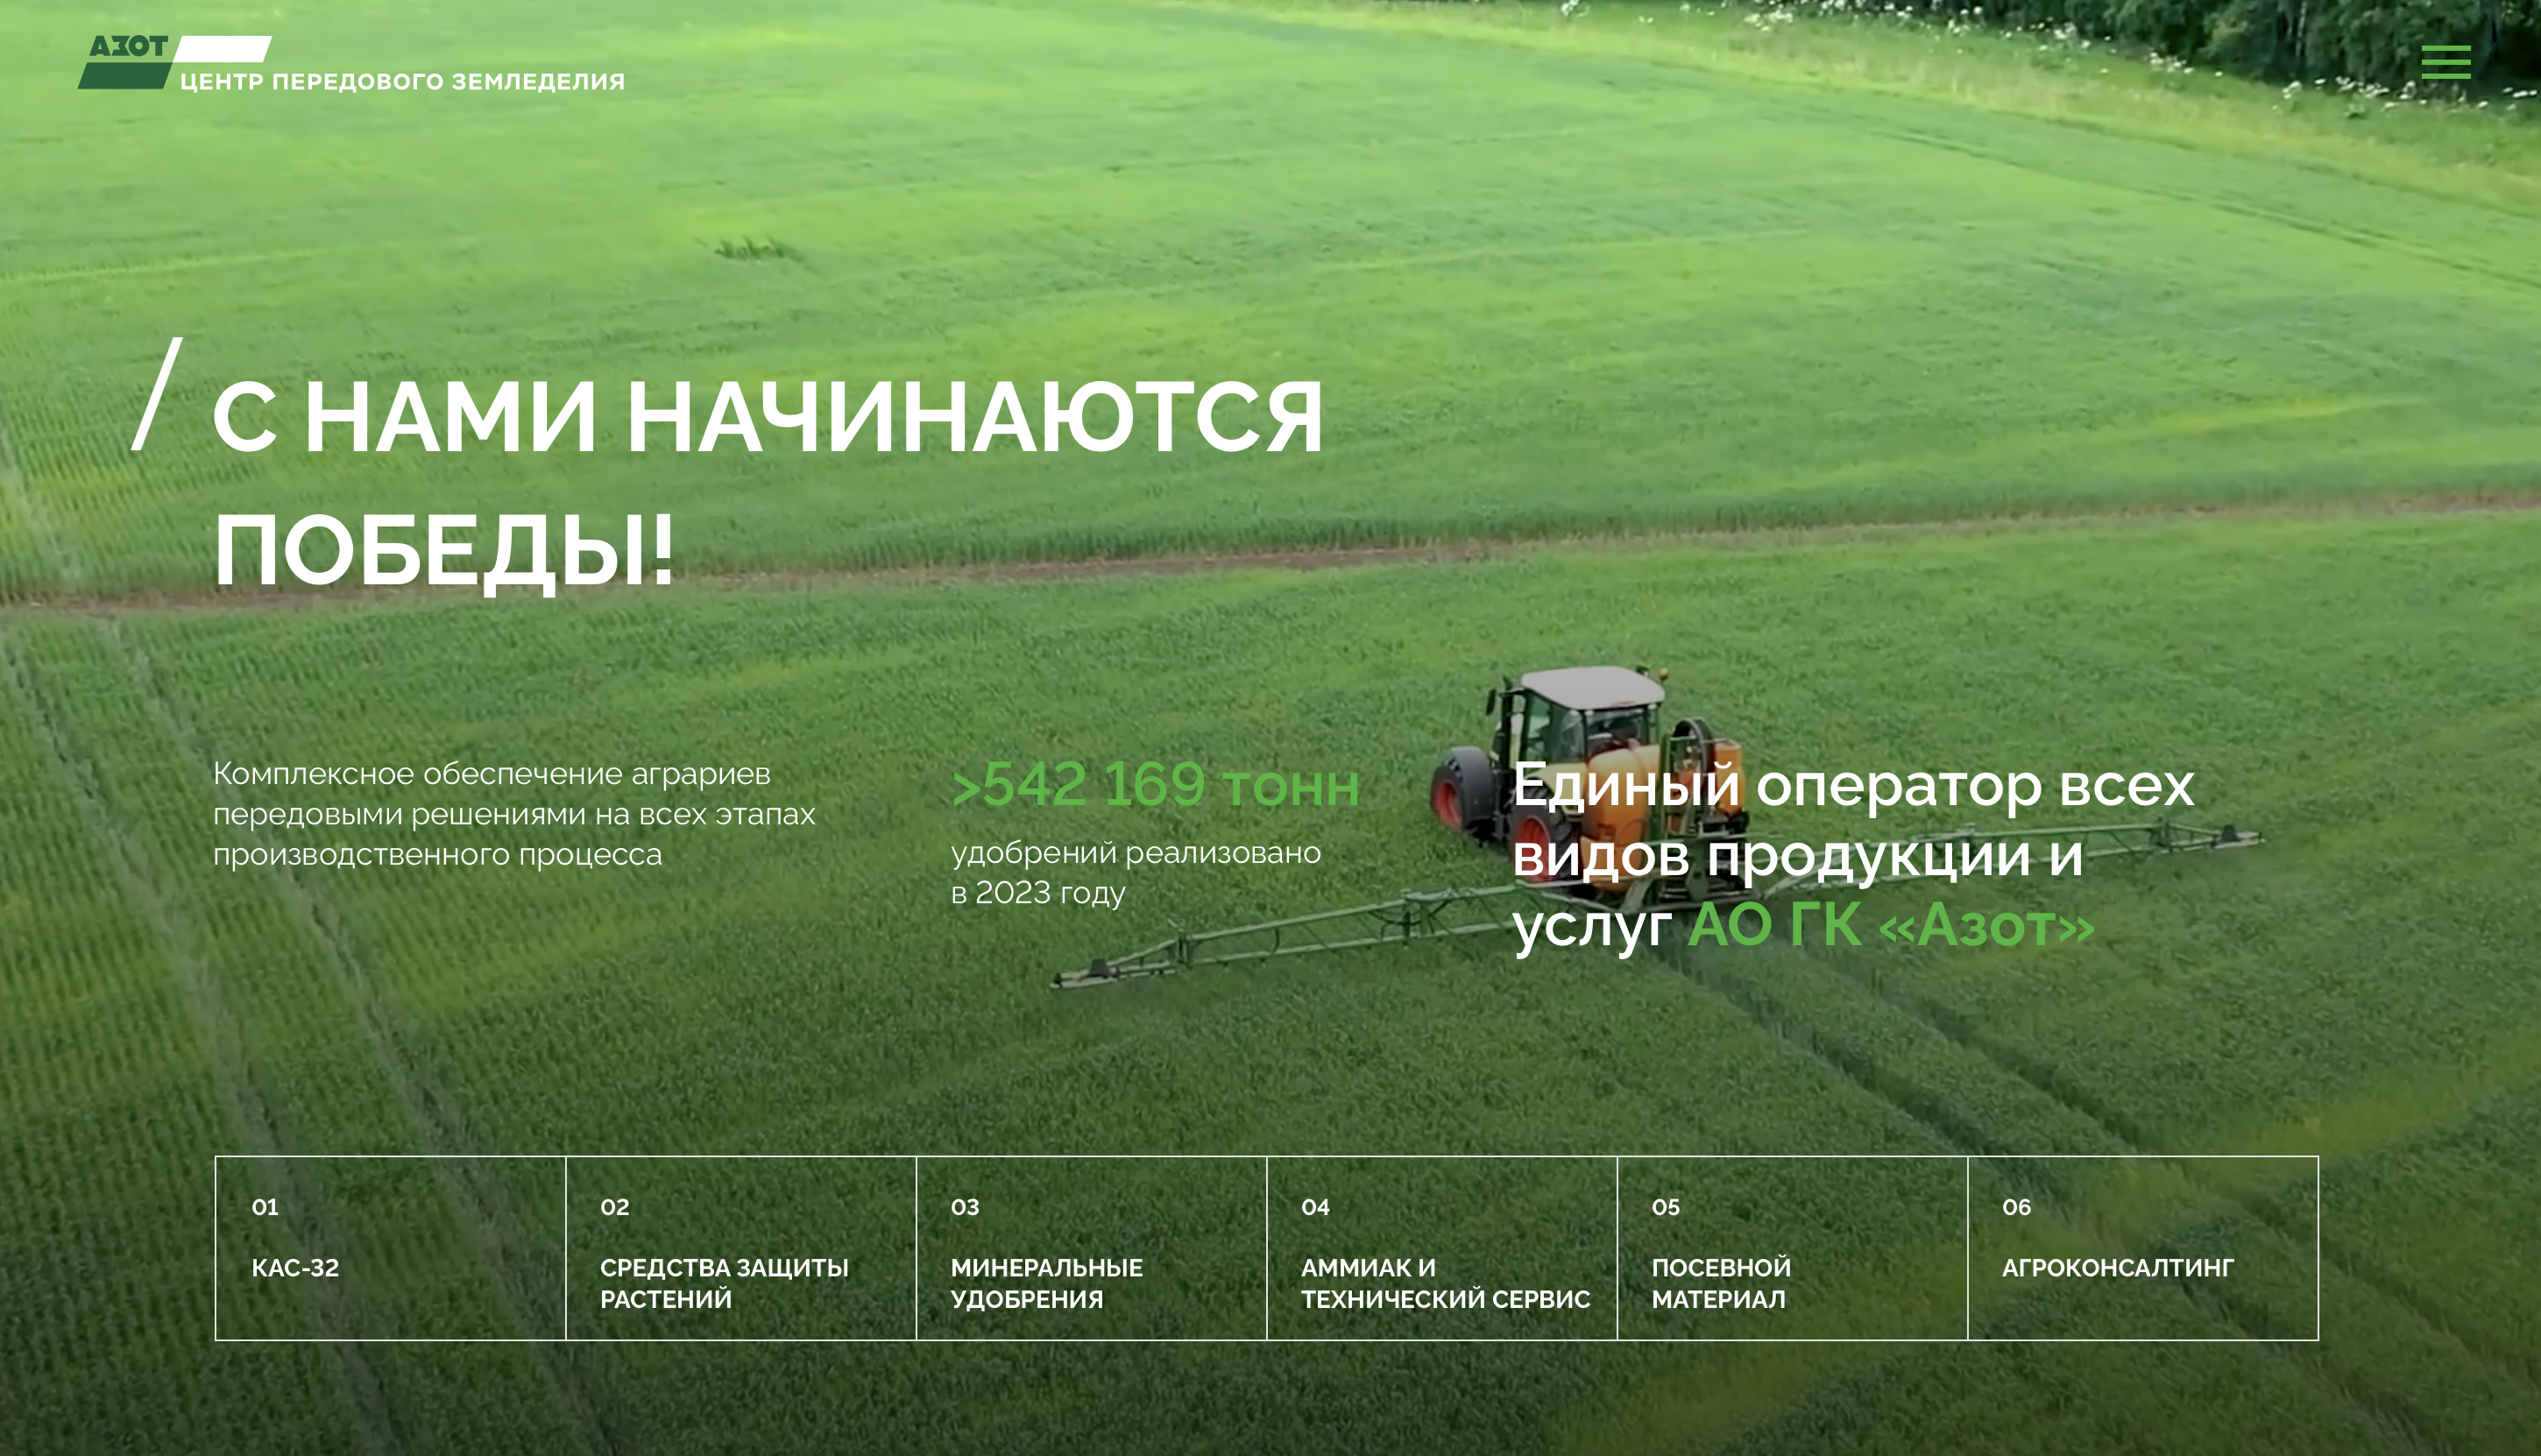
Task: Click the '>542 169 тонн' figure
Action: pyautogui.click(x=1155, y=784)
